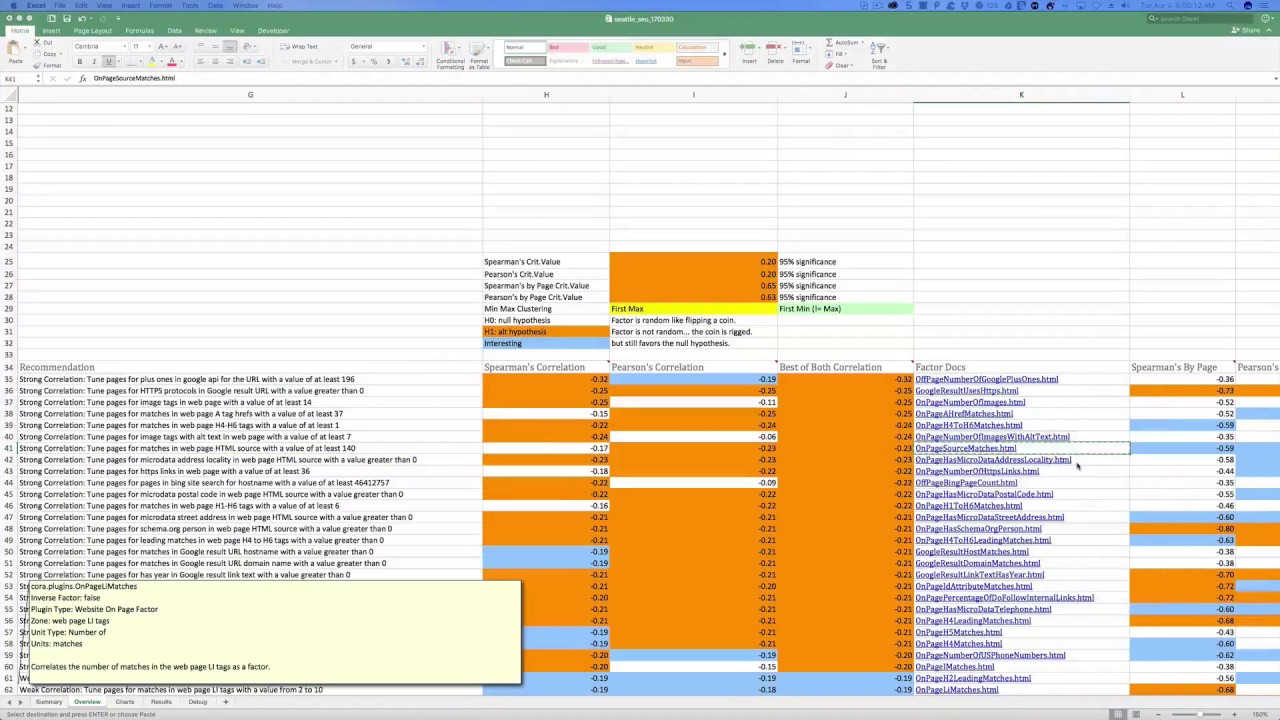Viewport: 1280px width, 720px height.
Task: Click the text orientation icon
Action: tap(248, 47)
